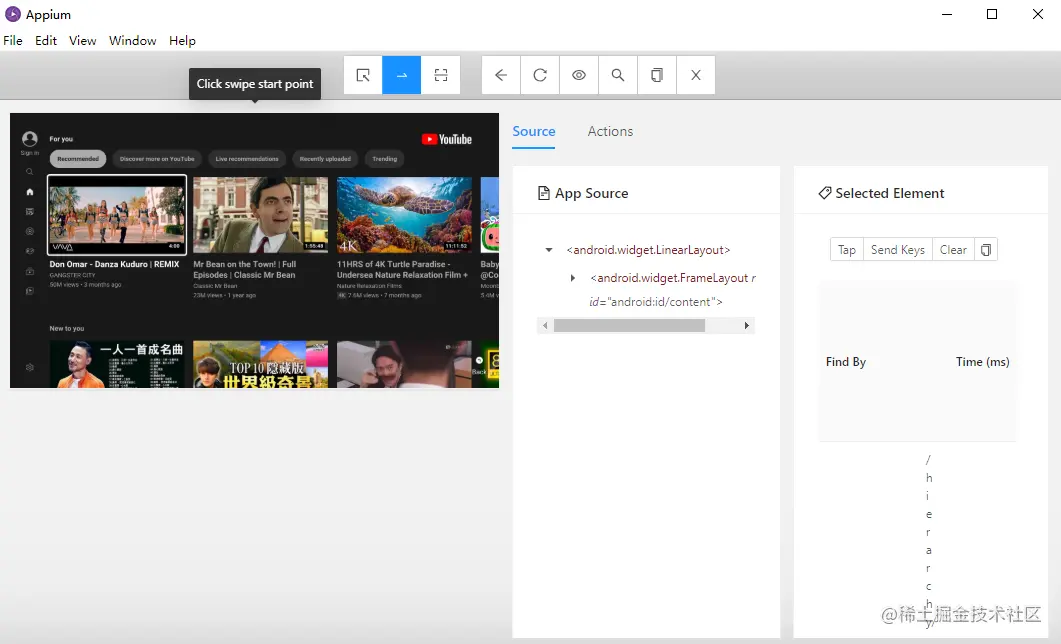Refresh the source and screenshot

[540, 75]
